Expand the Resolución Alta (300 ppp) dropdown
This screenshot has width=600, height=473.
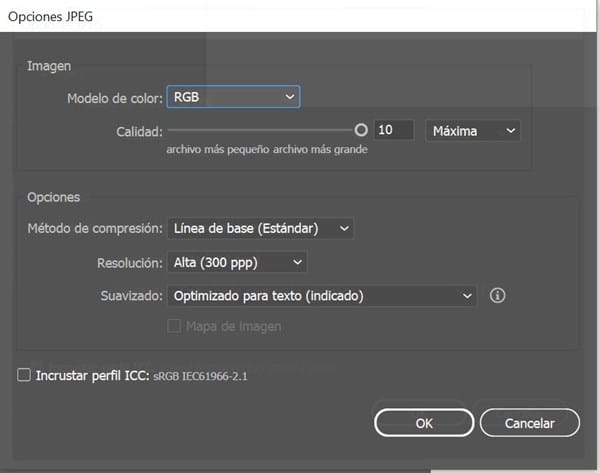pyautogui.click(x=236, y=262)
